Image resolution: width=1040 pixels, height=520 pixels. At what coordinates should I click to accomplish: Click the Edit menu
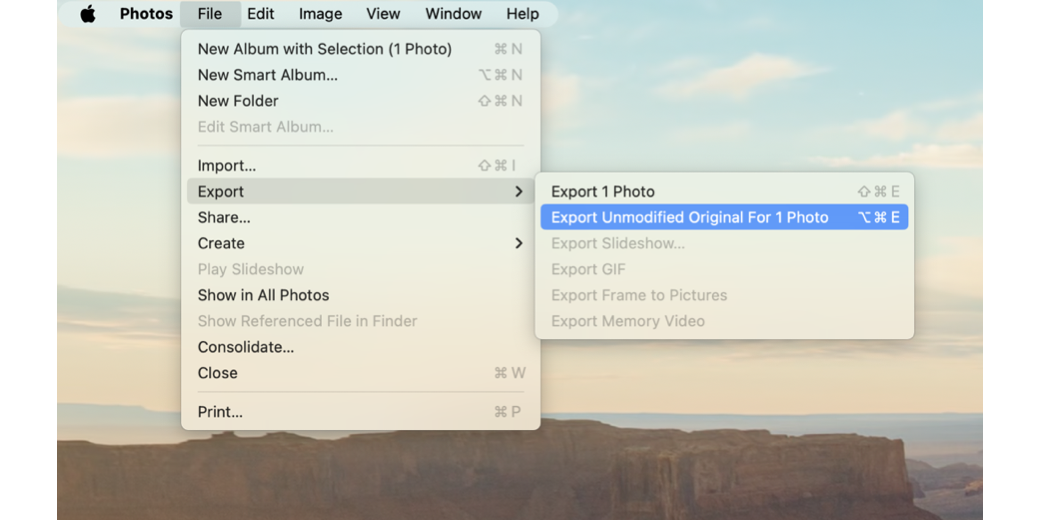coord(261,14)
